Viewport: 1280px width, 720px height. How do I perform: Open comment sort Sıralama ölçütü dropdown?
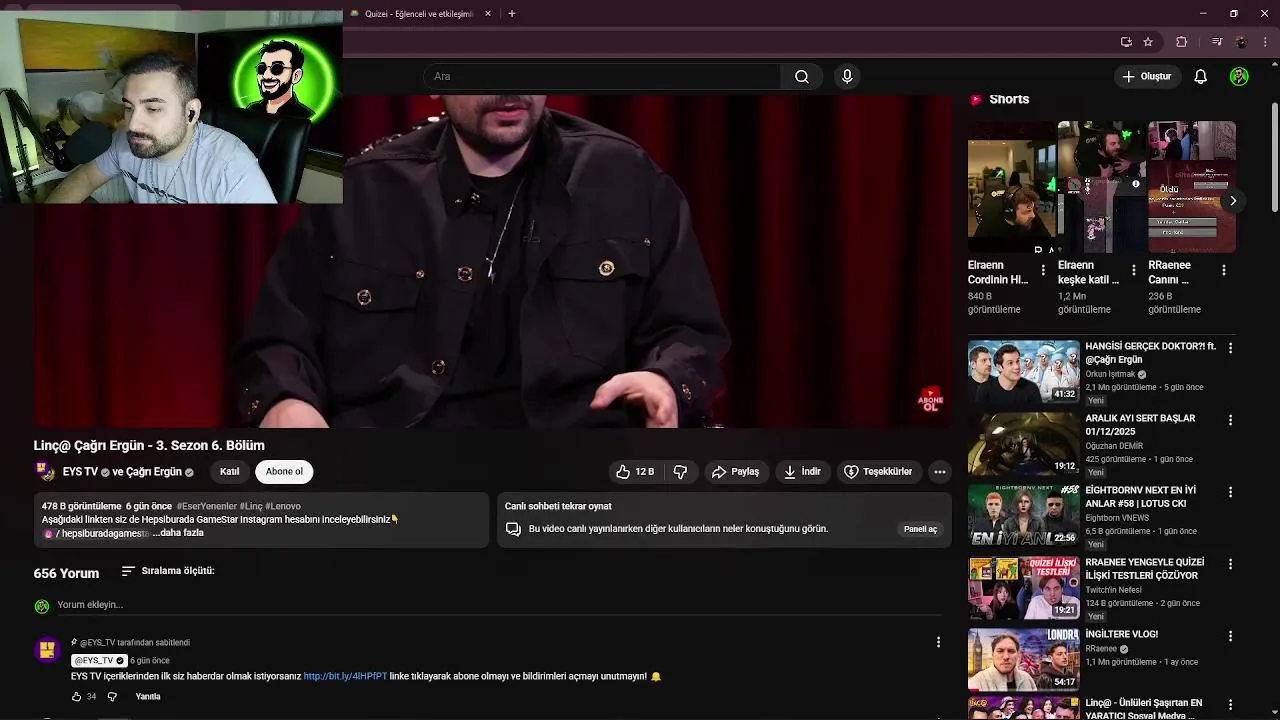point(168,571)
